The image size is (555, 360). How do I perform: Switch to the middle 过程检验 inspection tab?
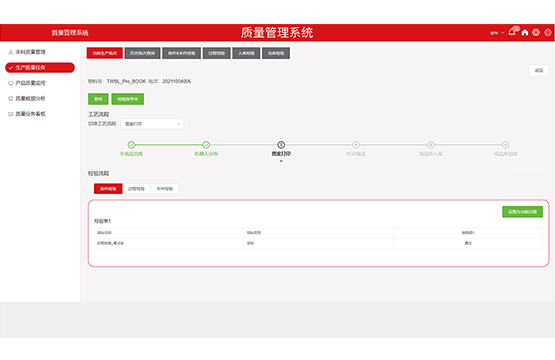(x=136, y=189)
